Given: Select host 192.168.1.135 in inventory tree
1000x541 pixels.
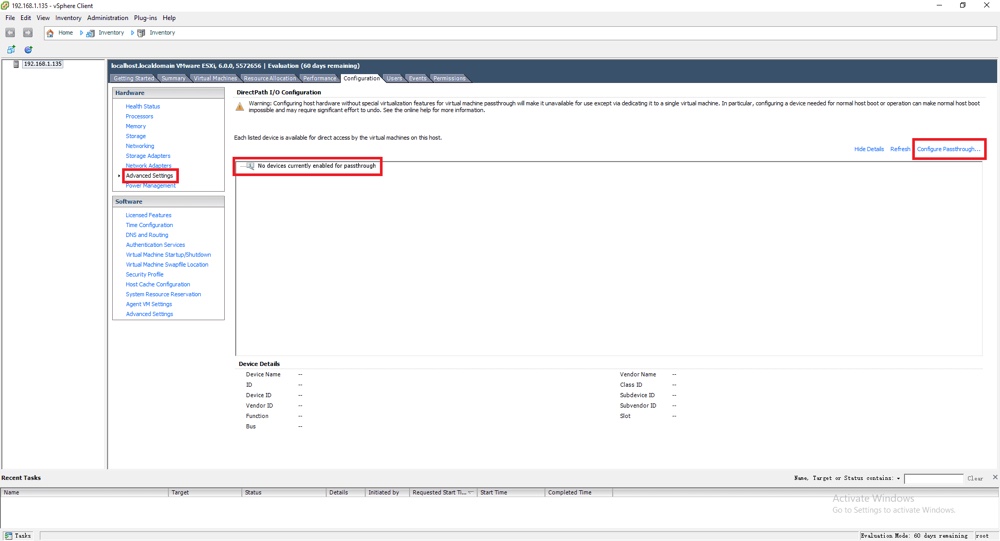Looking at the screenshot, I should coord(42,64).
